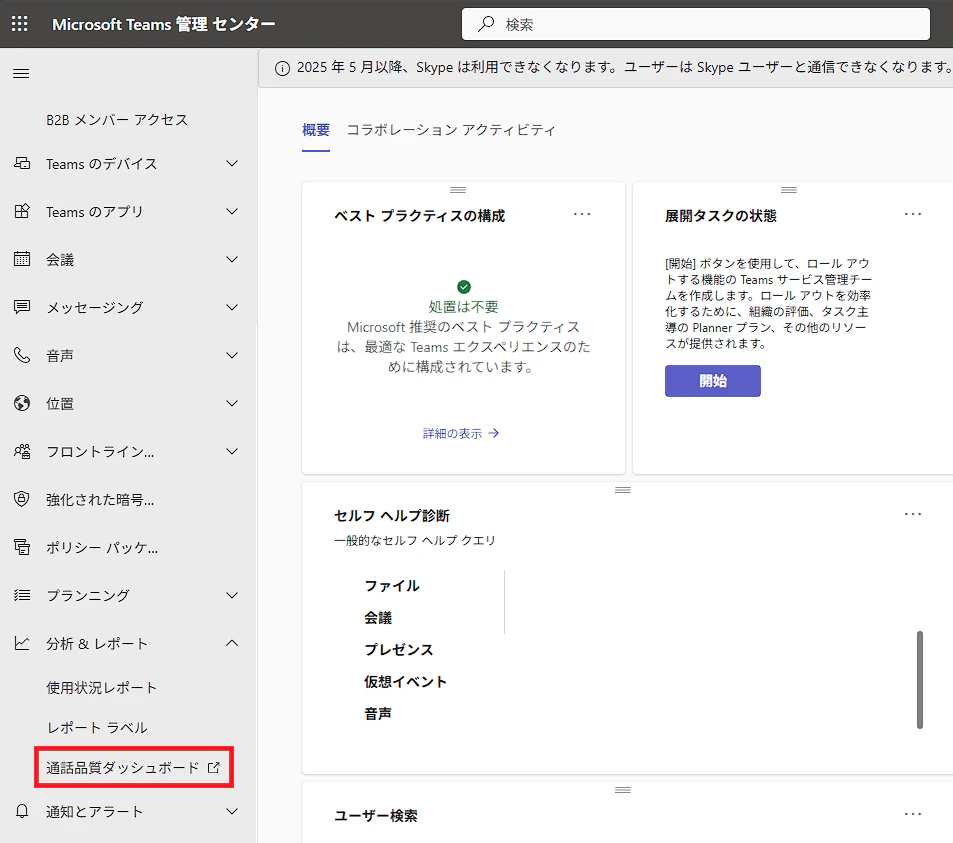Select 音声 self-help query in セルフ ヘルプ診断
This screenshot has width=953, height=843.
tap(378, 714)
